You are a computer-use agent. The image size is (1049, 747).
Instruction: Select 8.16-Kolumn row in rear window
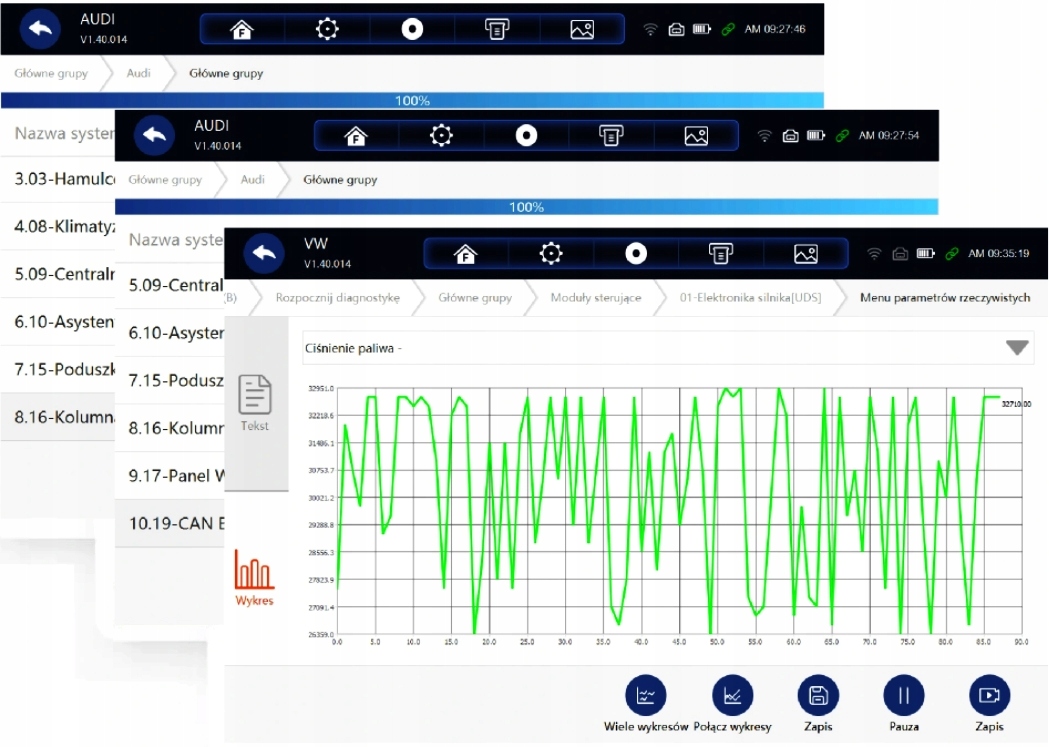(58, 417)
